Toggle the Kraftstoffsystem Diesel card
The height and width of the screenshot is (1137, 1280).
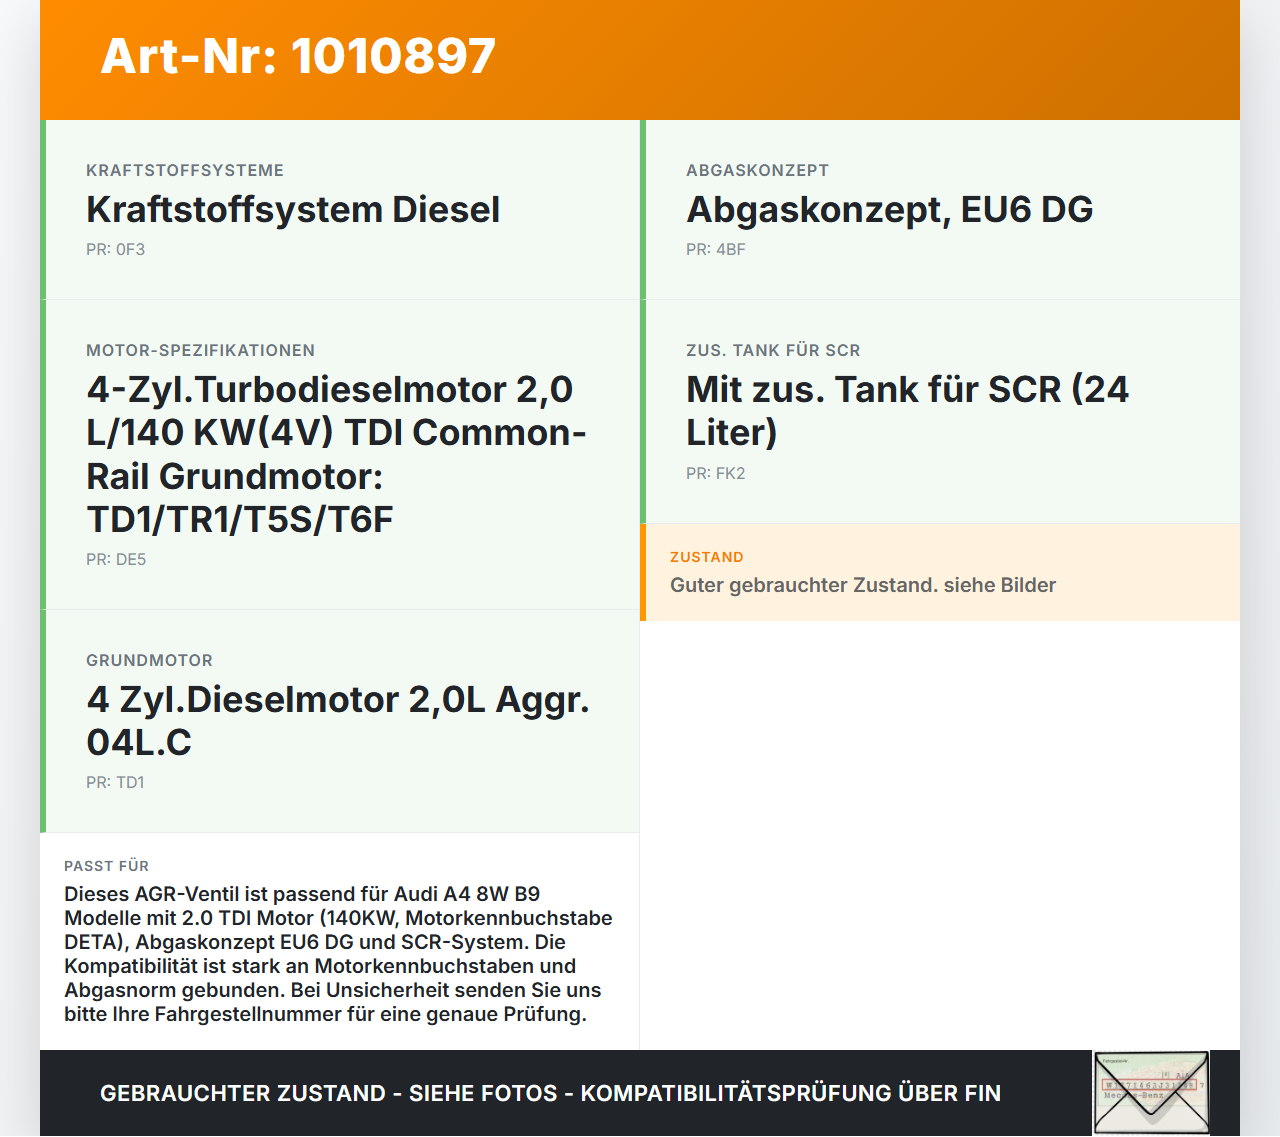click(340, 209)
